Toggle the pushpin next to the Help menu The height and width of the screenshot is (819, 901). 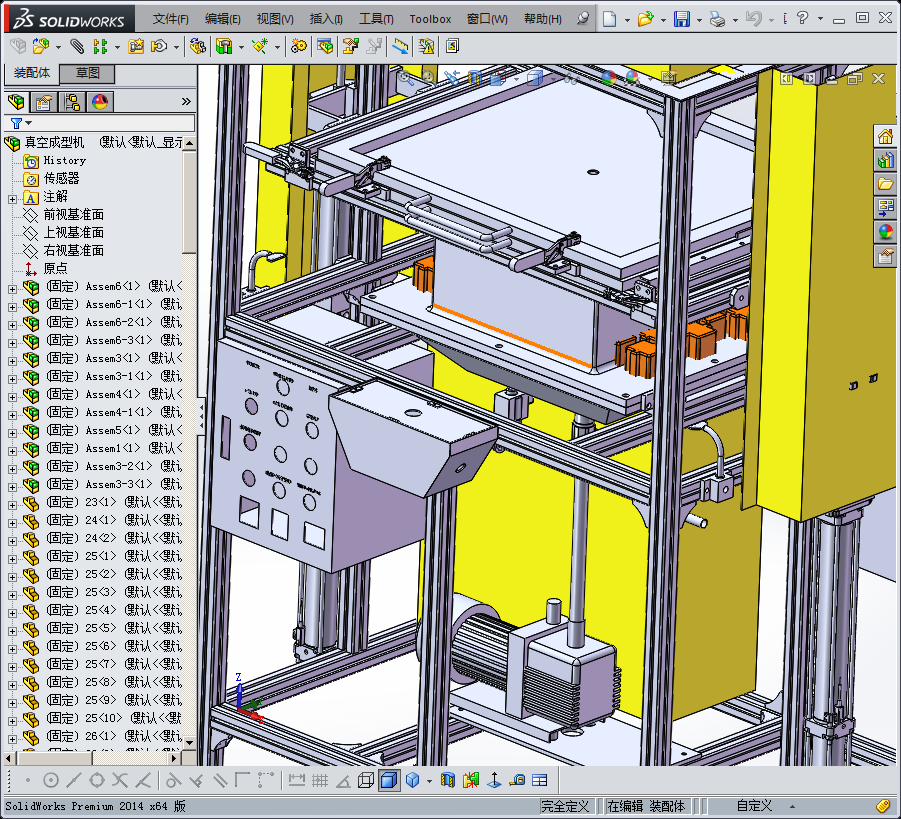point(584,19)
